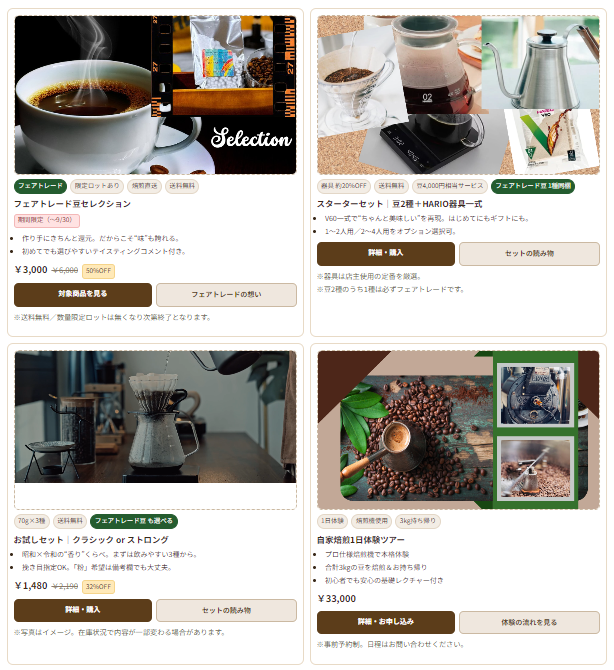Click the 限定ロットあり tag
Screen dimensions: 614x670
coord(97,186)
